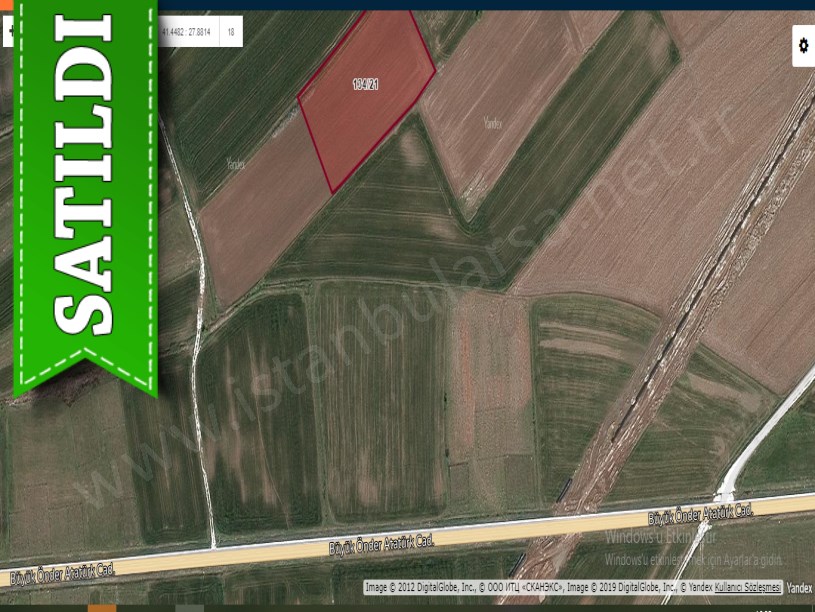Image resolution: width=815 pixels, height=612 pixels.
Task: Click the coordinates box showing 41.4482 : 27.8814
Action: 186,32
